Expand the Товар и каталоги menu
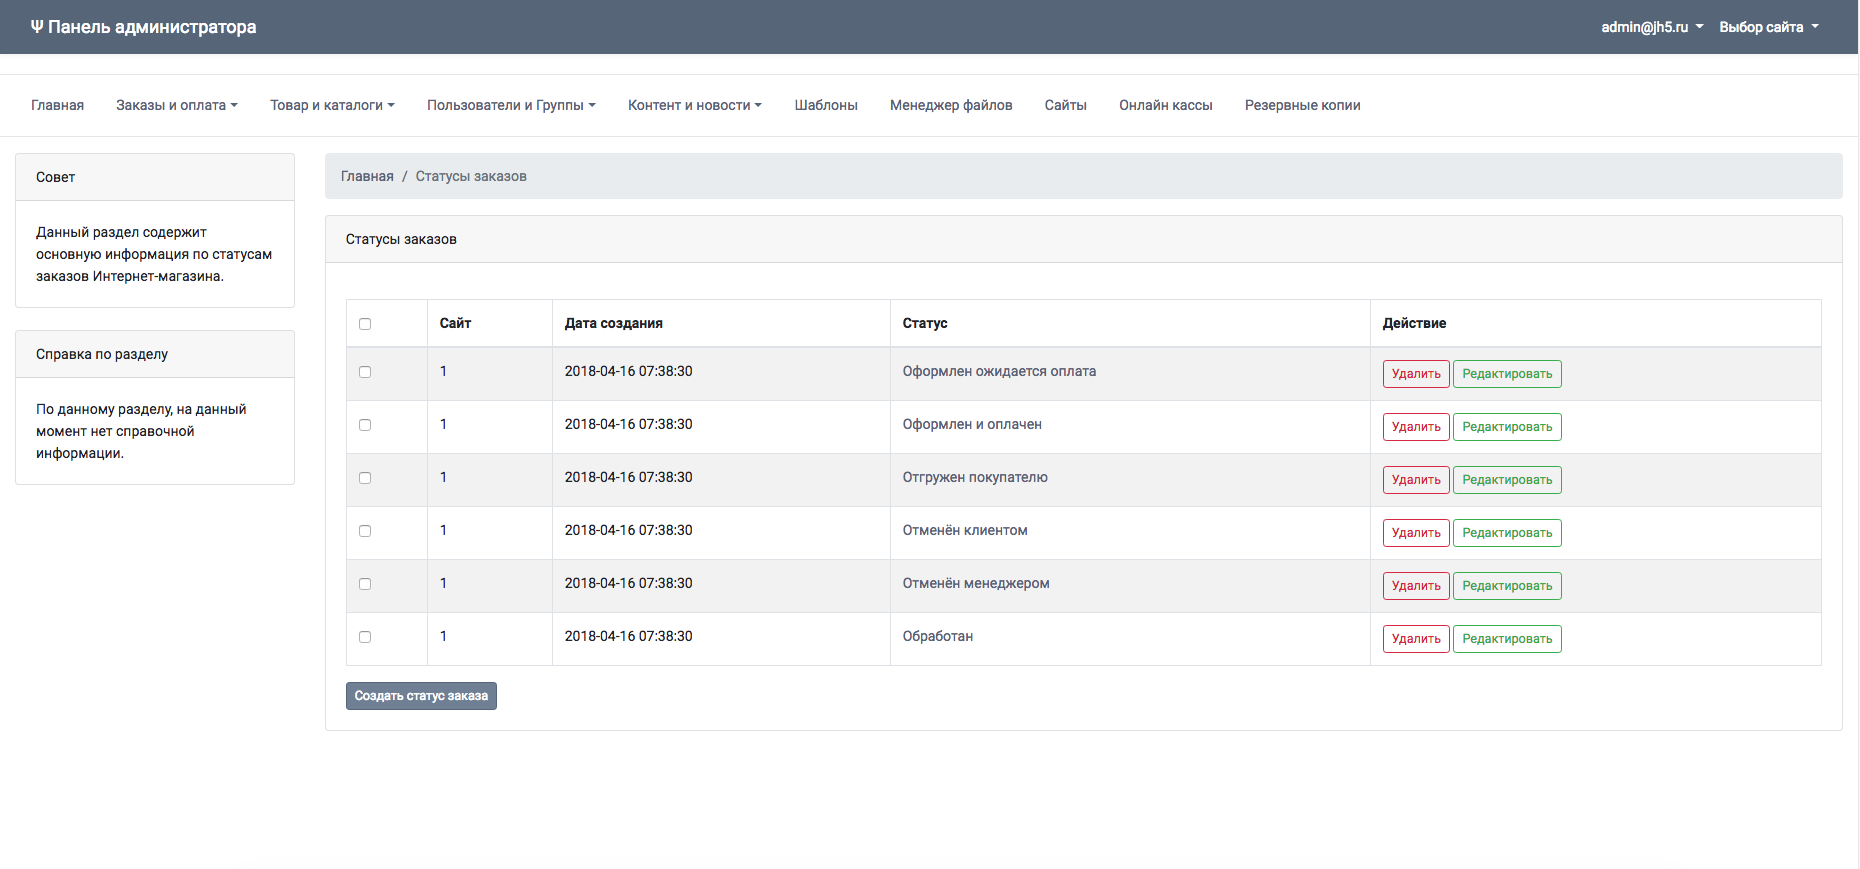 pos(332,105)
